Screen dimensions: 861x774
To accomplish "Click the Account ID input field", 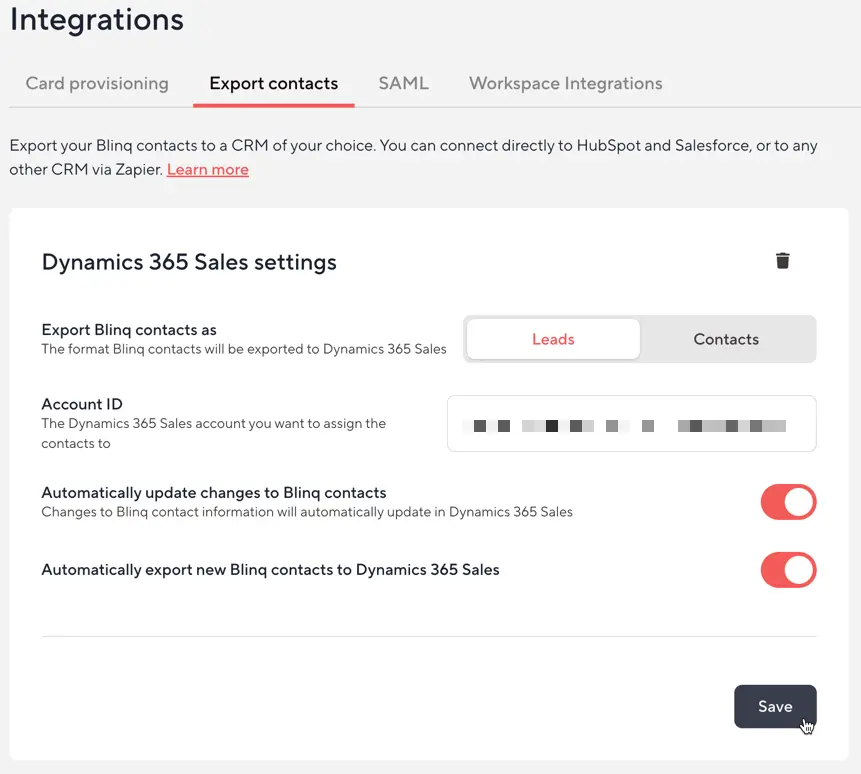I will point(631,424).
